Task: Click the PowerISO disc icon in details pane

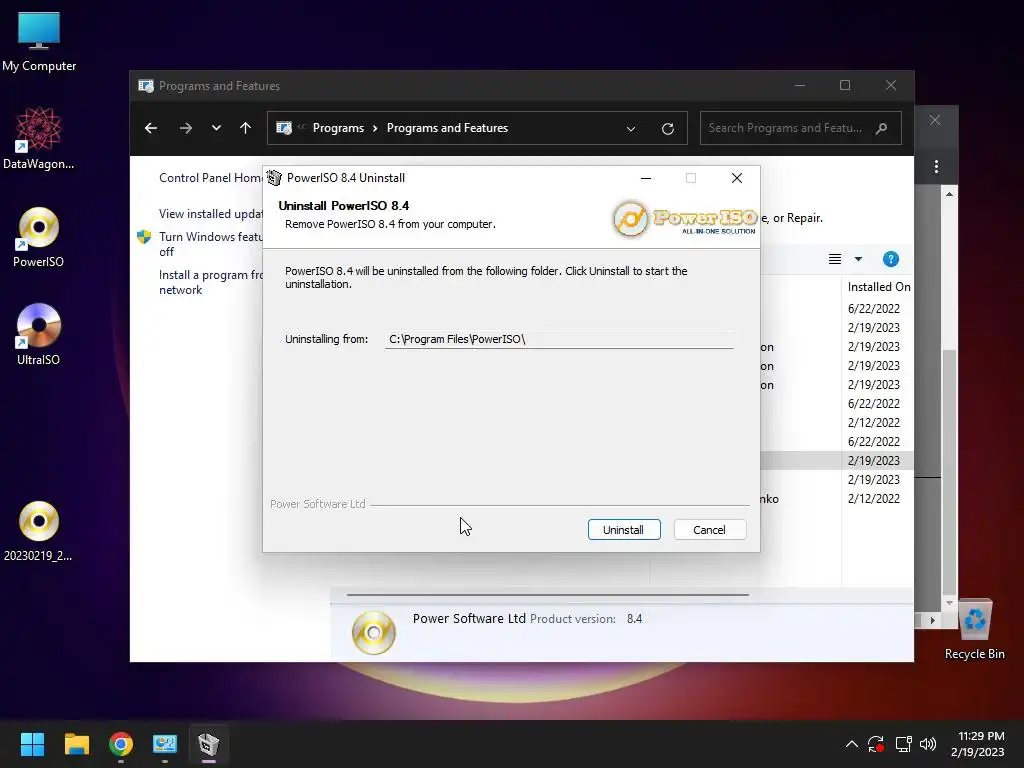Action: (x=374, y=633)
